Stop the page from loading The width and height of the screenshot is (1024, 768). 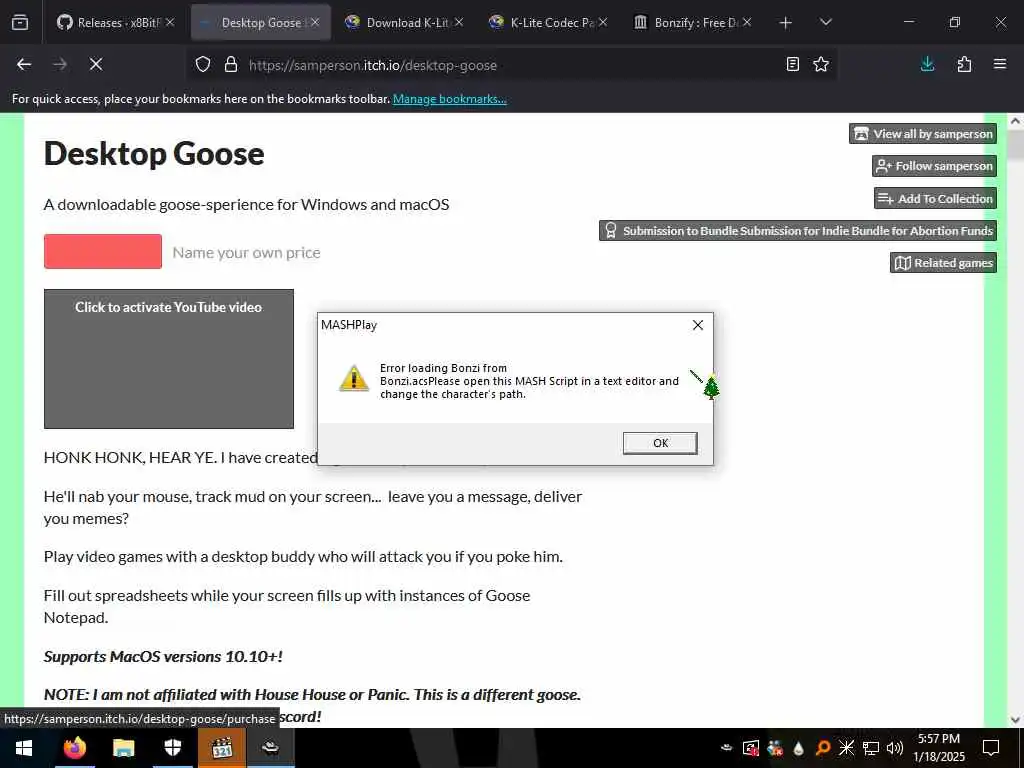click(96, 64)
